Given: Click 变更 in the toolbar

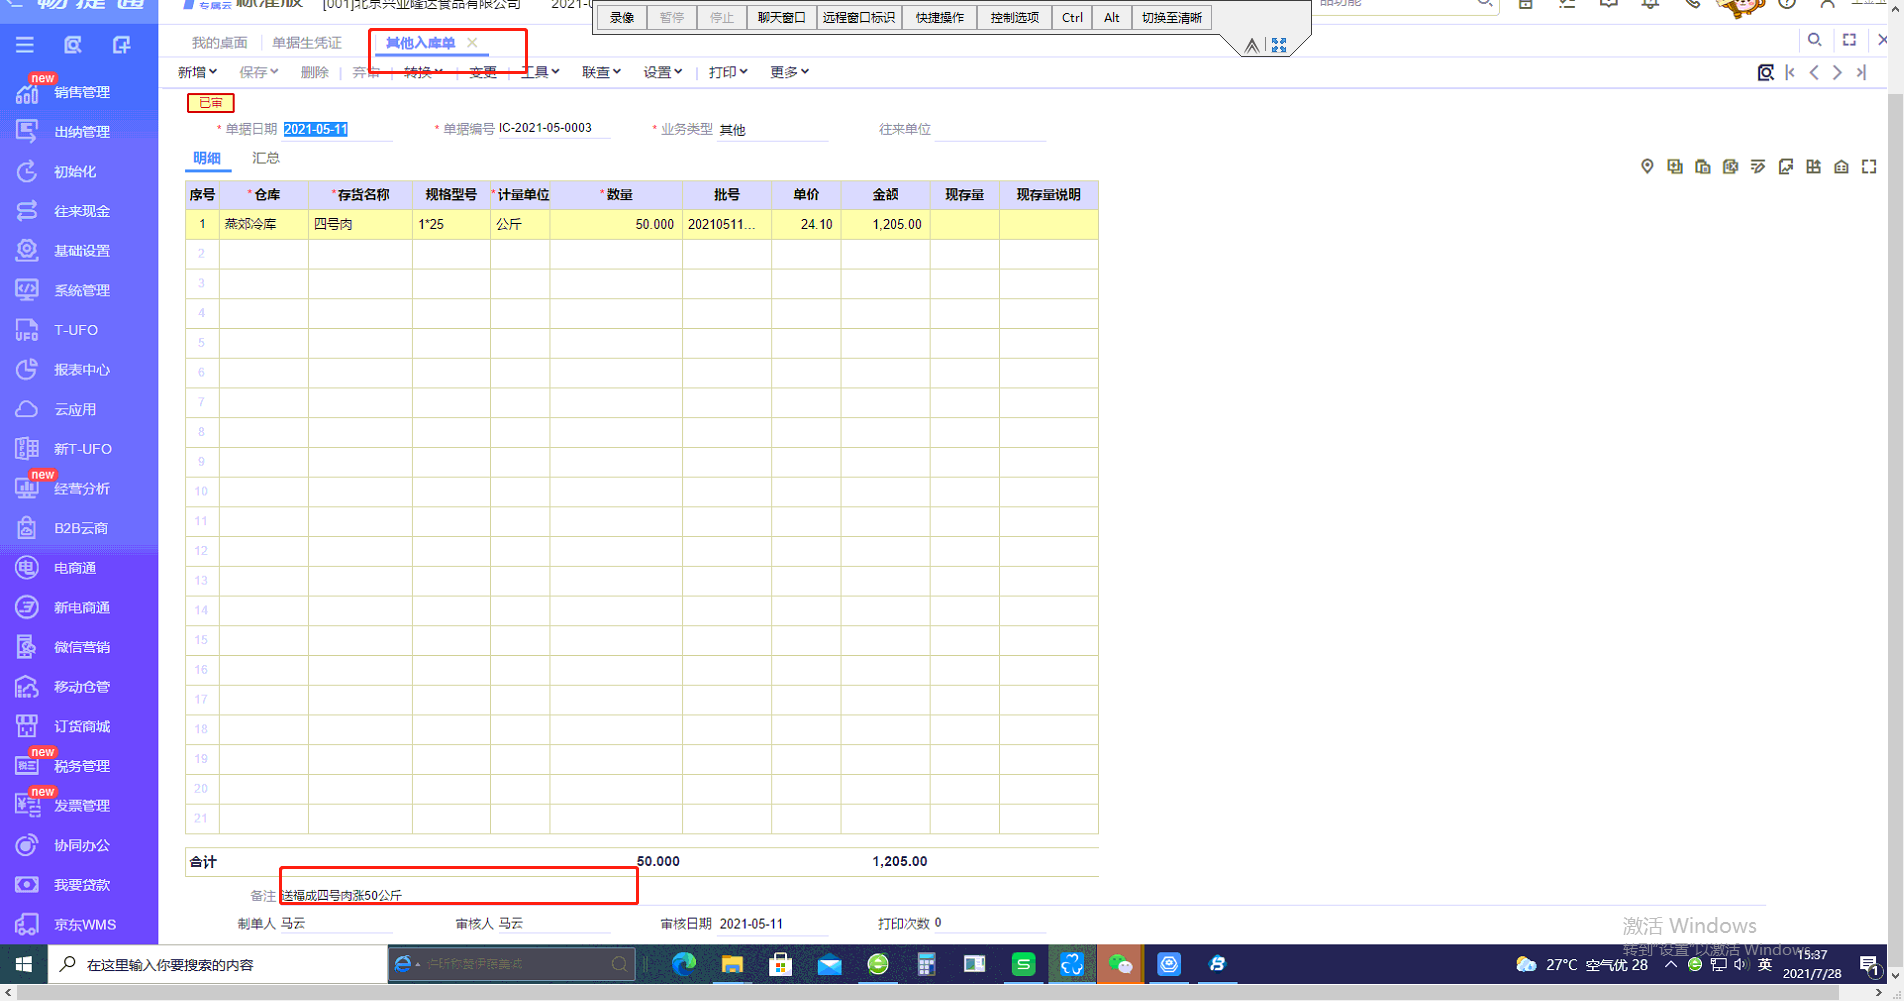Looking at the screenshot, I should pyautogui.click(x=483, y=72).
